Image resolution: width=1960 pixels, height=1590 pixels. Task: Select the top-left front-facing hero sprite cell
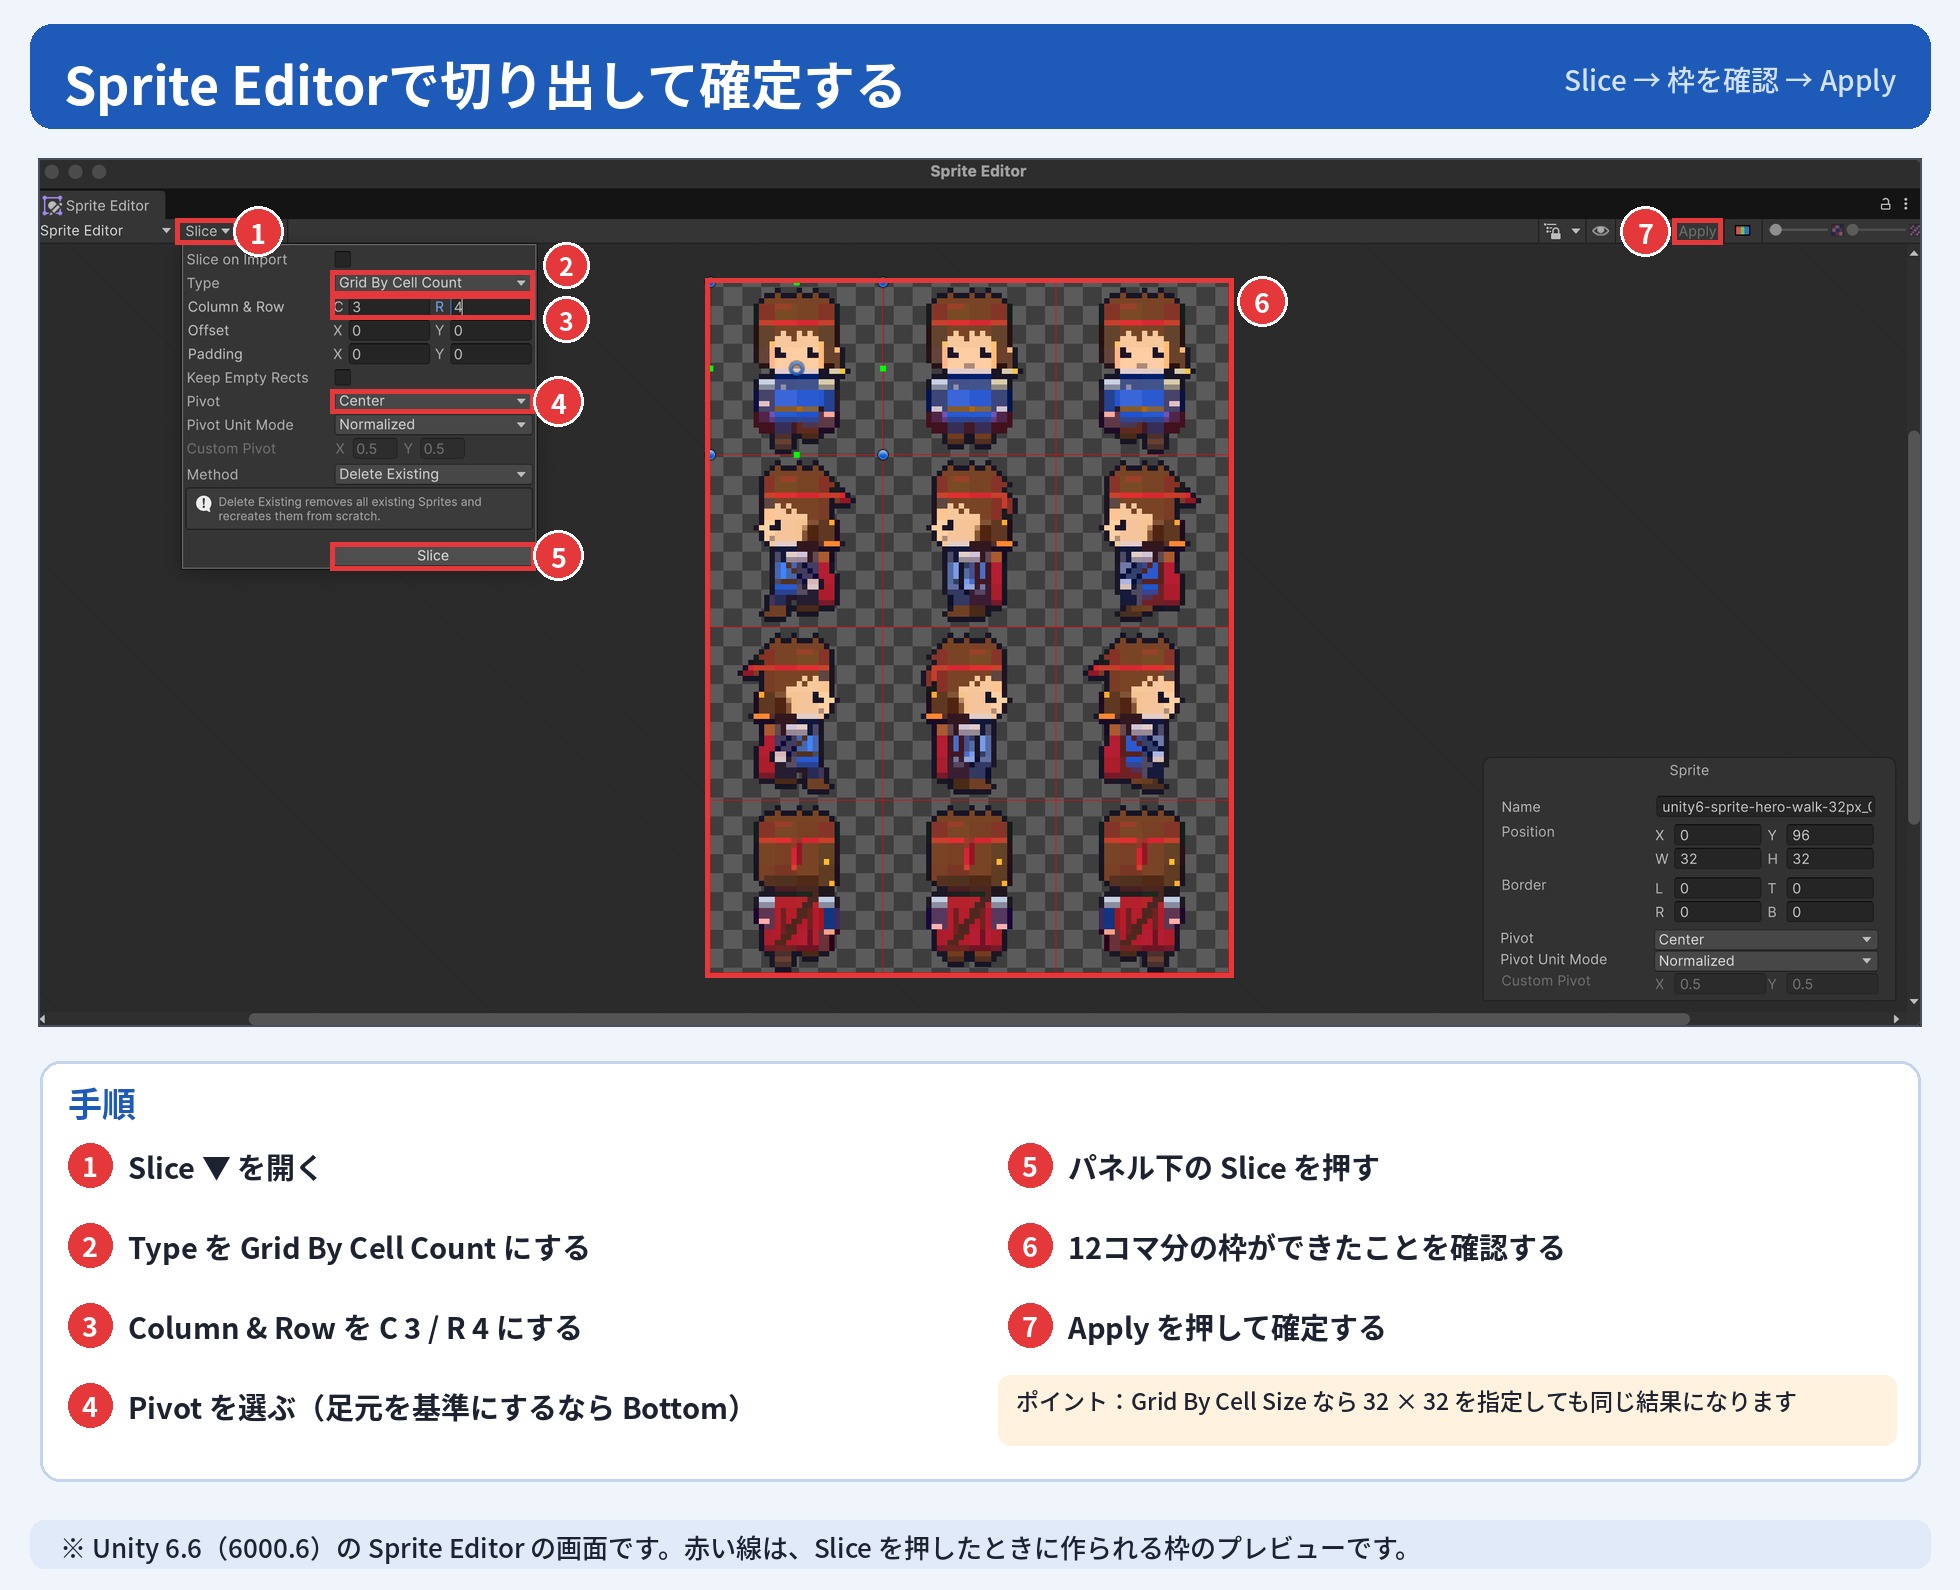tap(796, 369)
